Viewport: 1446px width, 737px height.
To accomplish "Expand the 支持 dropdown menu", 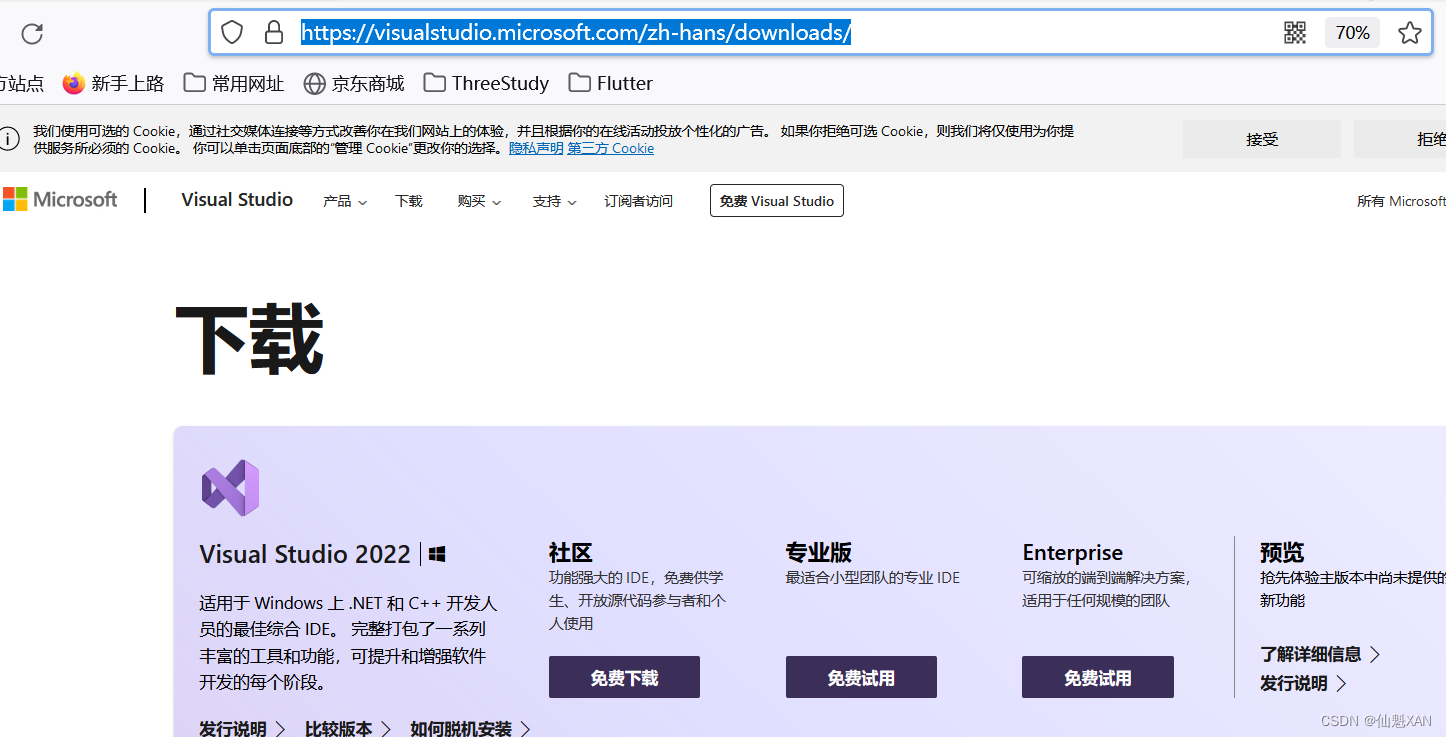I will [555, 201].
